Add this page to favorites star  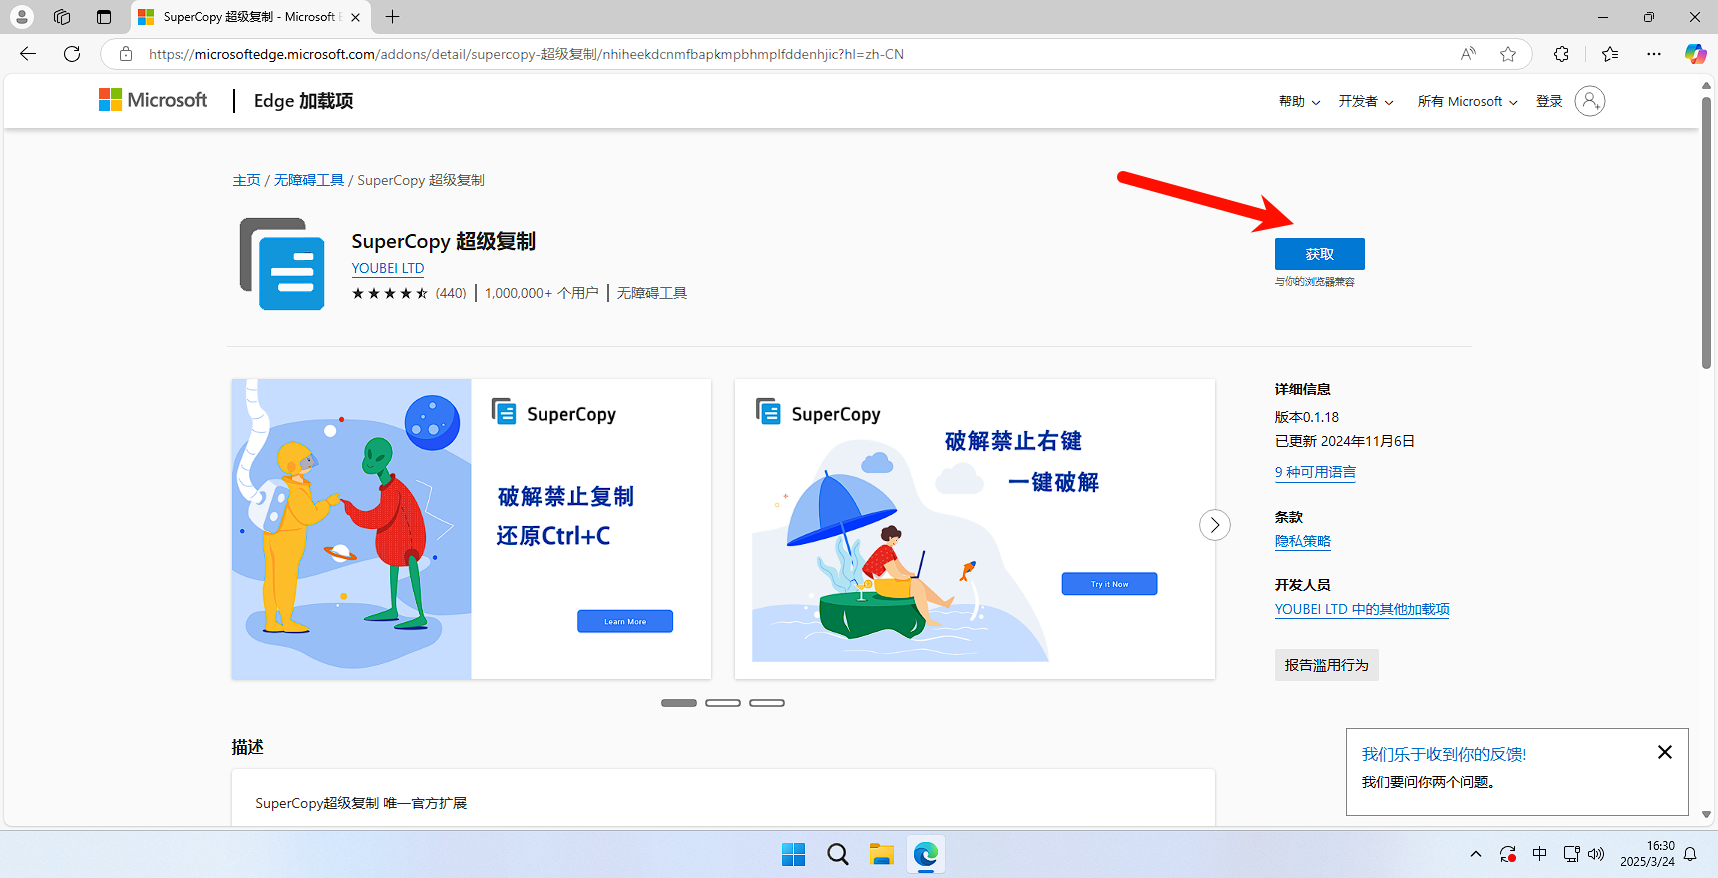1508,54
